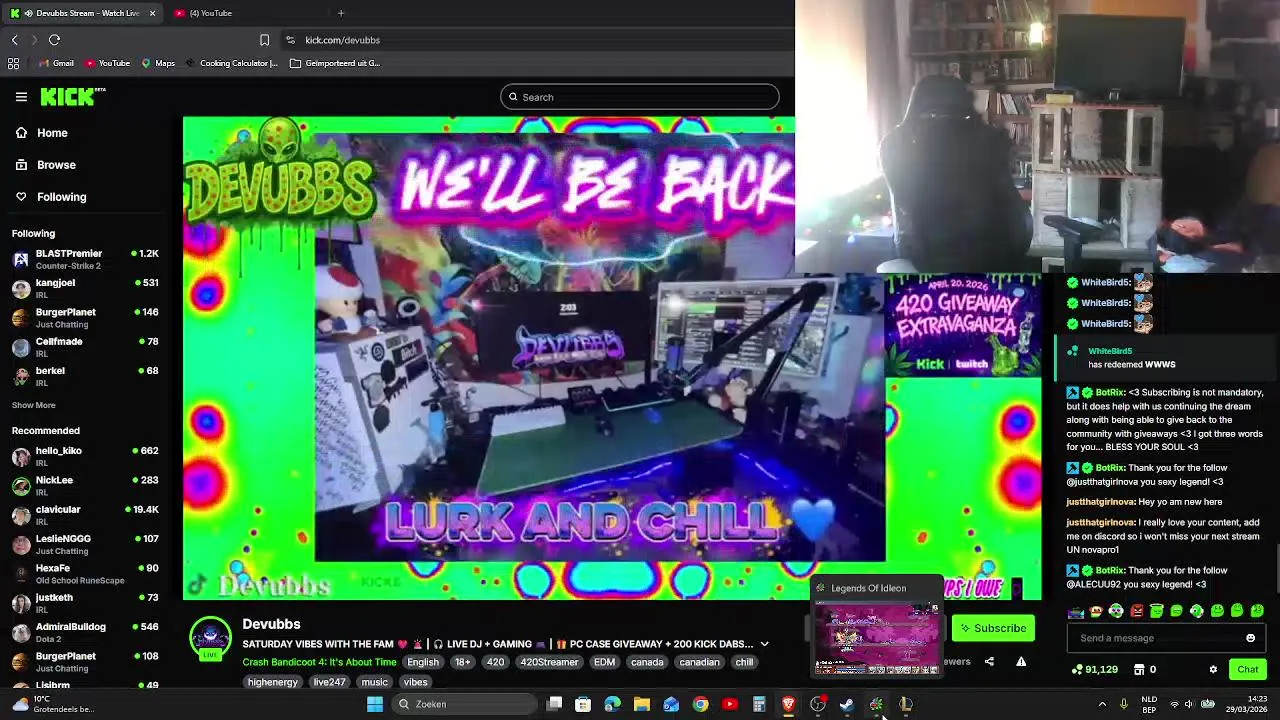Click the Windows Start button

pyautogui.click(x=375, y=704)
